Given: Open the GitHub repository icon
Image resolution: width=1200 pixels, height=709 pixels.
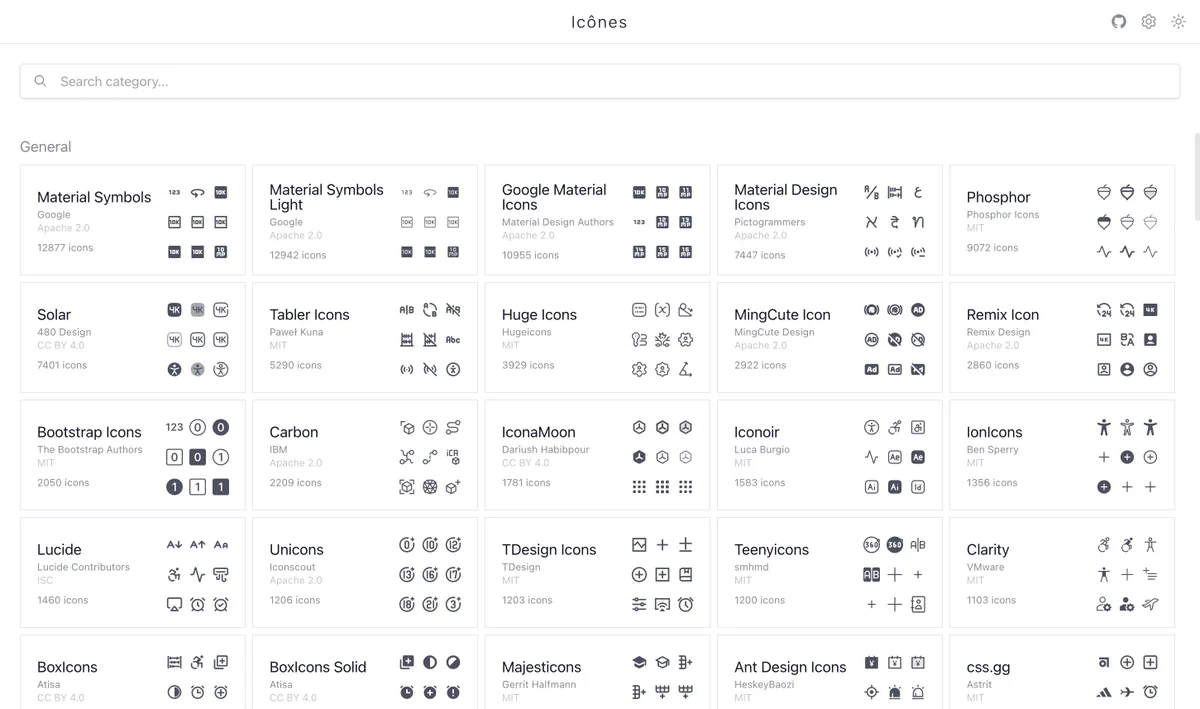Looking at the screenshot, I should click(1119, 21).
